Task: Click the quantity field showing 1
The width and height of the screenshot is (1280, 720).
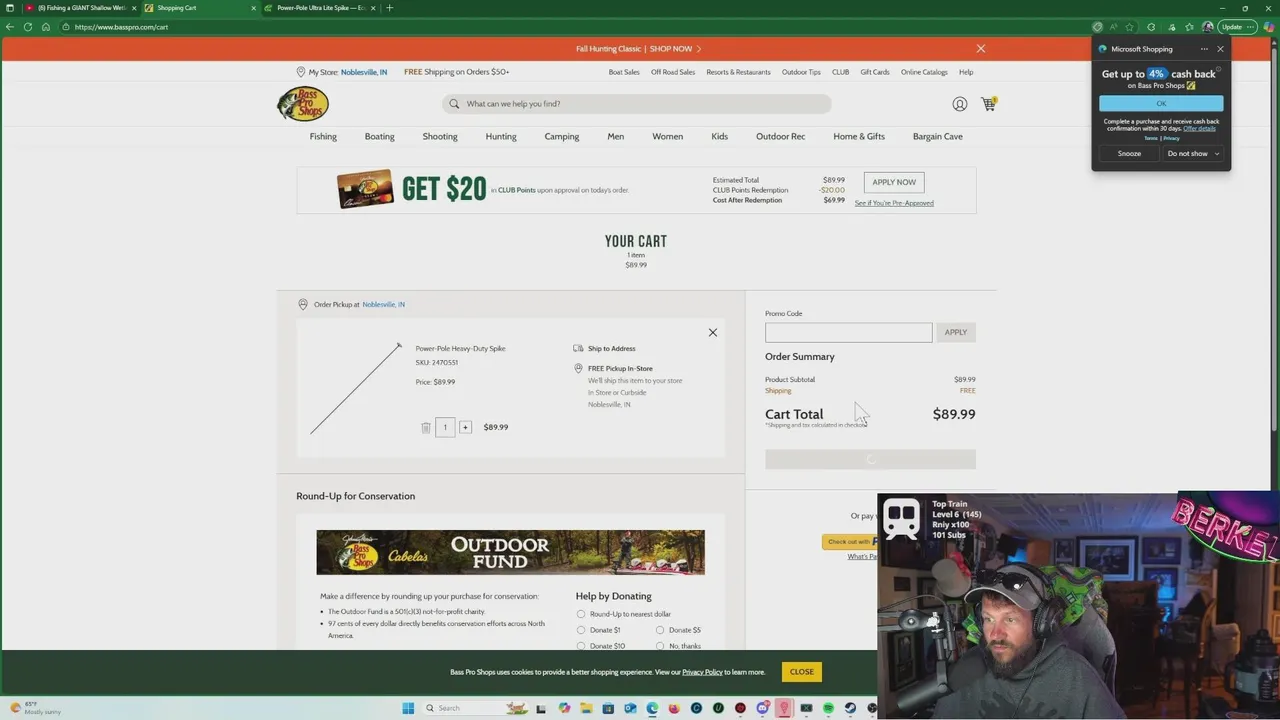Action: coord(445,427)
